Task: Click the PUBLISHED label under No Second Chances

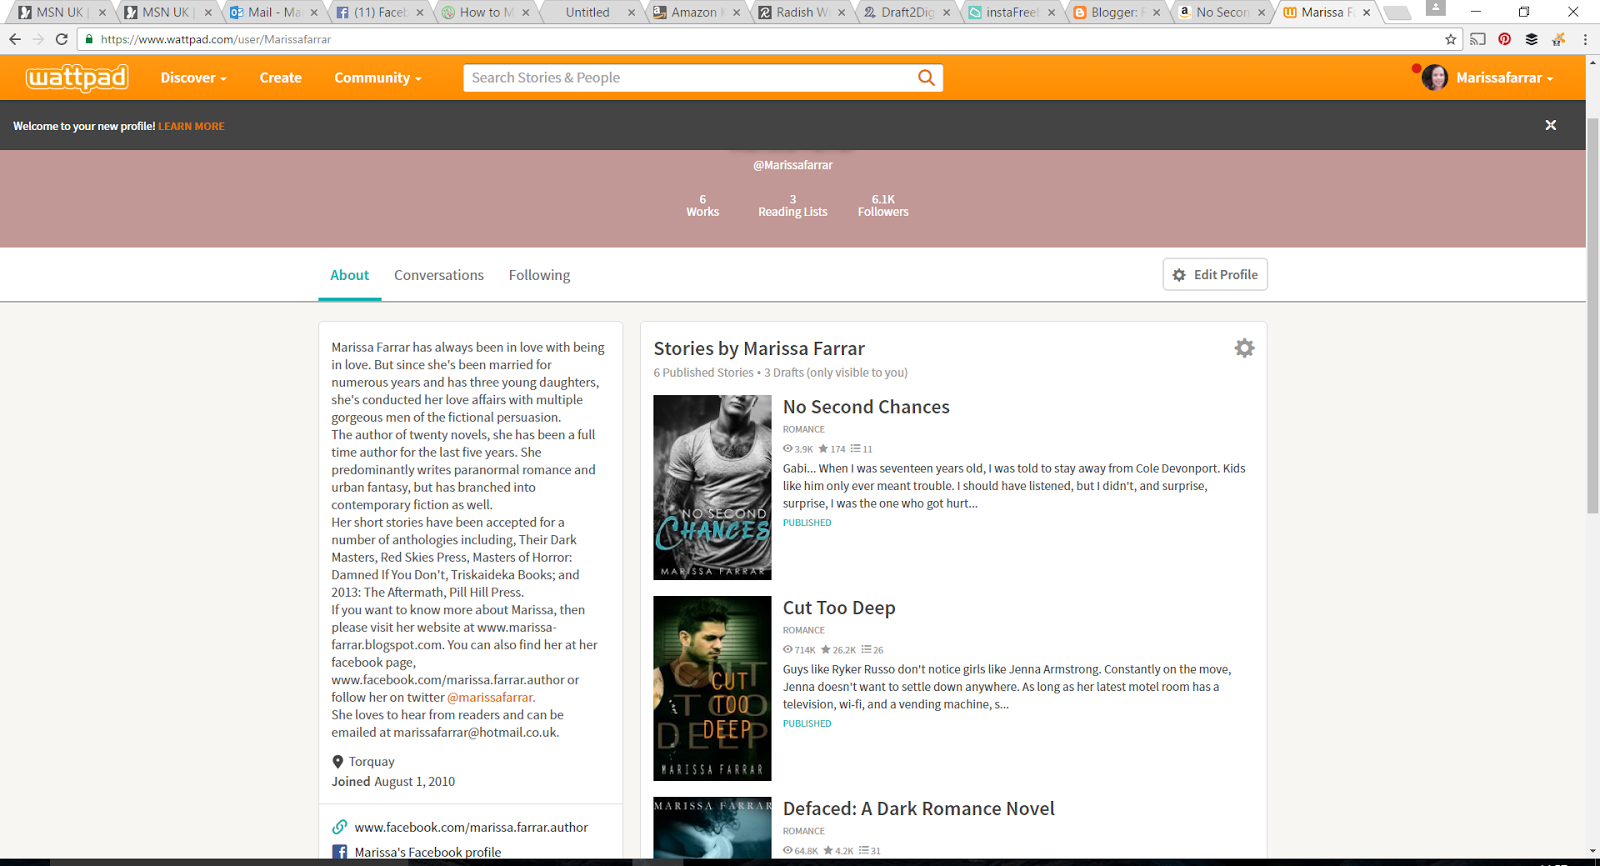Action: click(807, 523)
